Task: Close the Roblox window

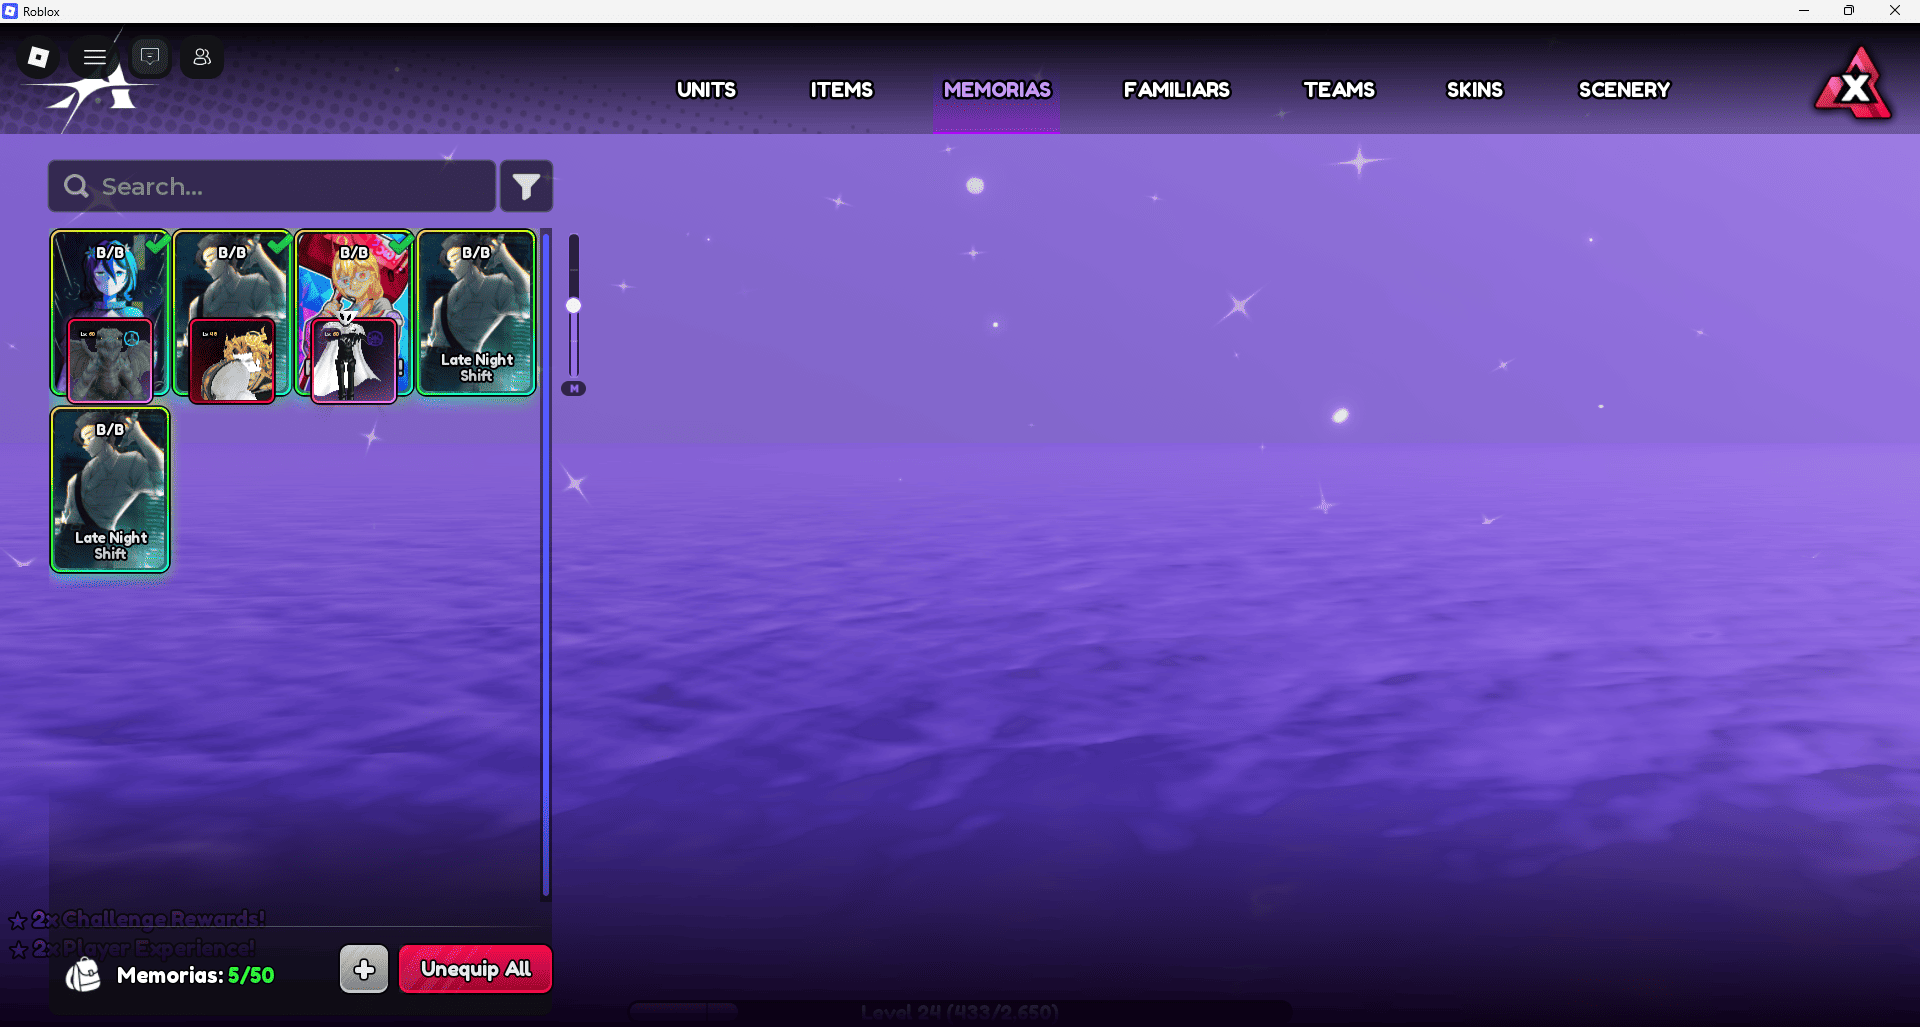Action: pyautogui.click(x=1895, y=11)
